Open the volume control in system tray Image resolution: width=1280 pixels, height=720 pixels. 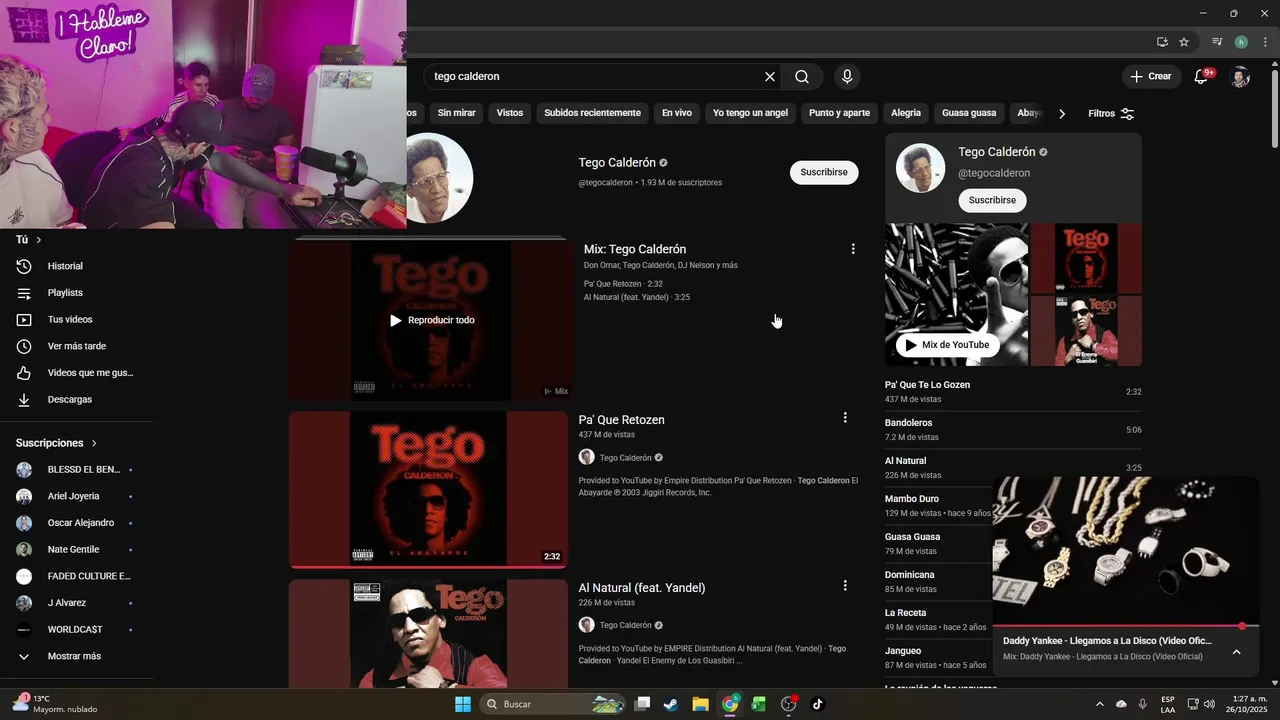point(1209,704)
